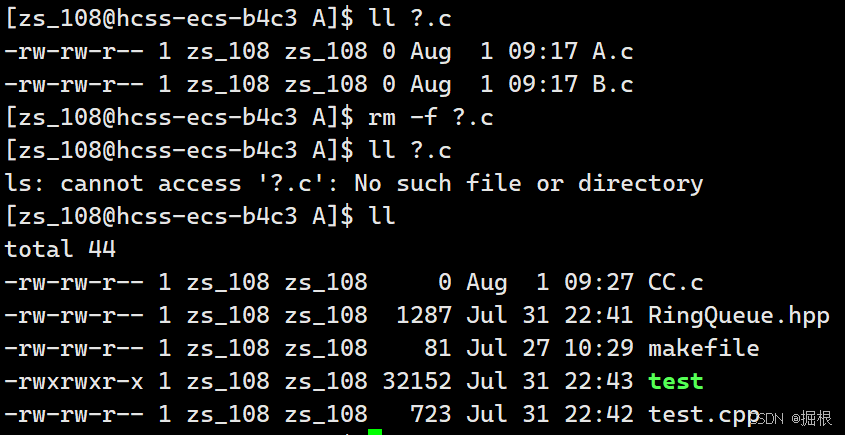Click the 'No such file or directory' text
This screenshot has height=435, width=845.
(529, 184)
